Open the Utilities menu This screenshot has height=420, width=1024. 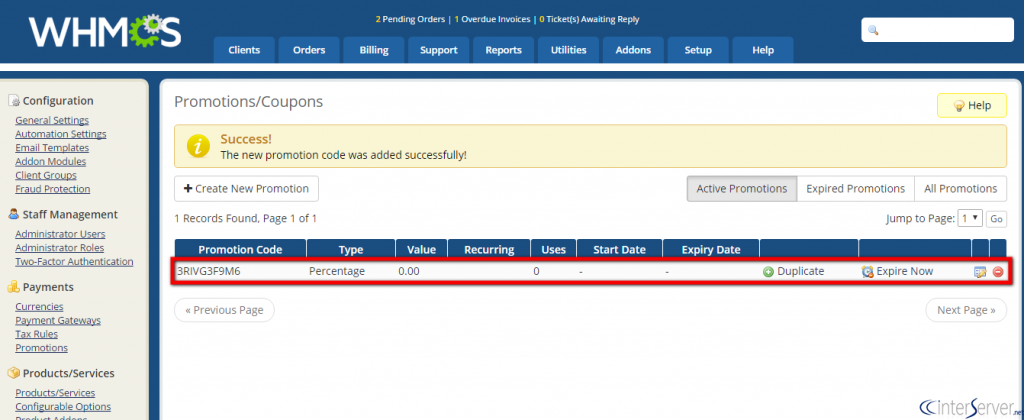569,50
